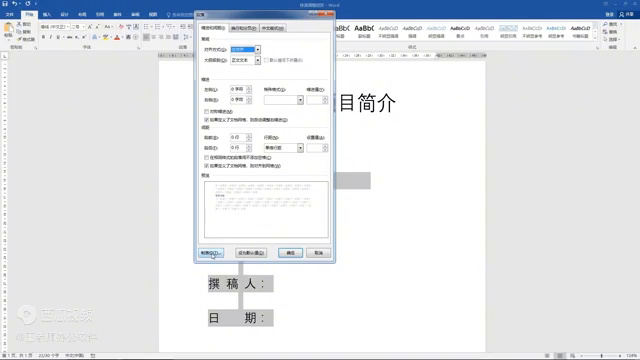Decrease font size with shrink icon
This screenshot has height=360, width=640.
[x=97, y=27]
